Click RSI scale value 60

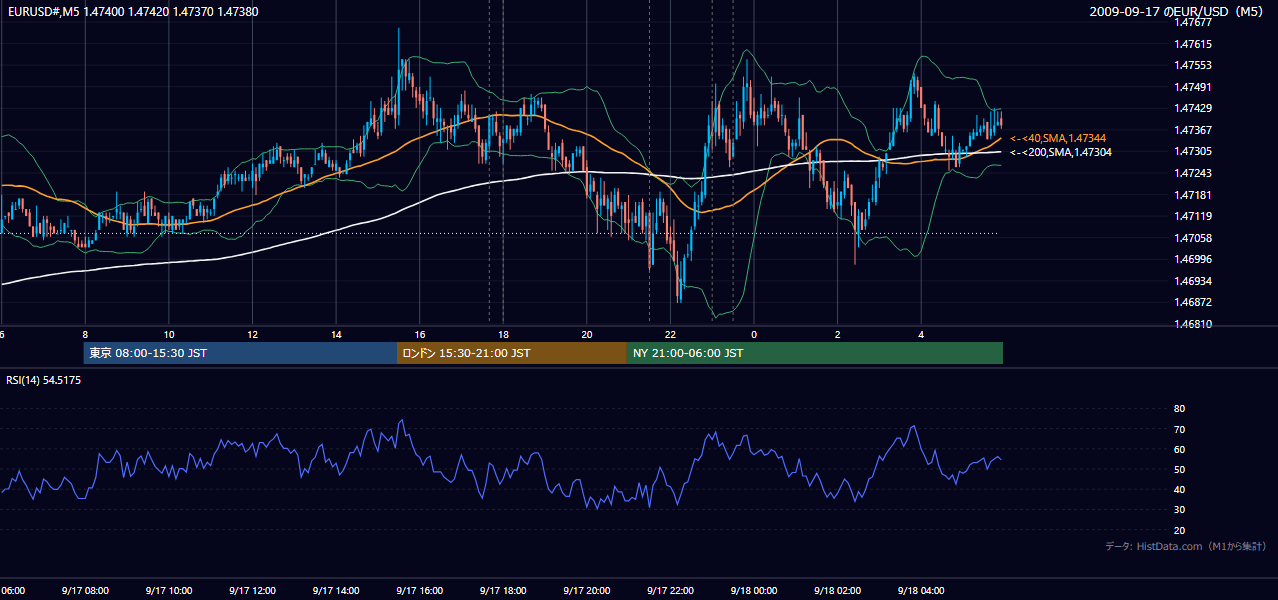pos(1180,449)
